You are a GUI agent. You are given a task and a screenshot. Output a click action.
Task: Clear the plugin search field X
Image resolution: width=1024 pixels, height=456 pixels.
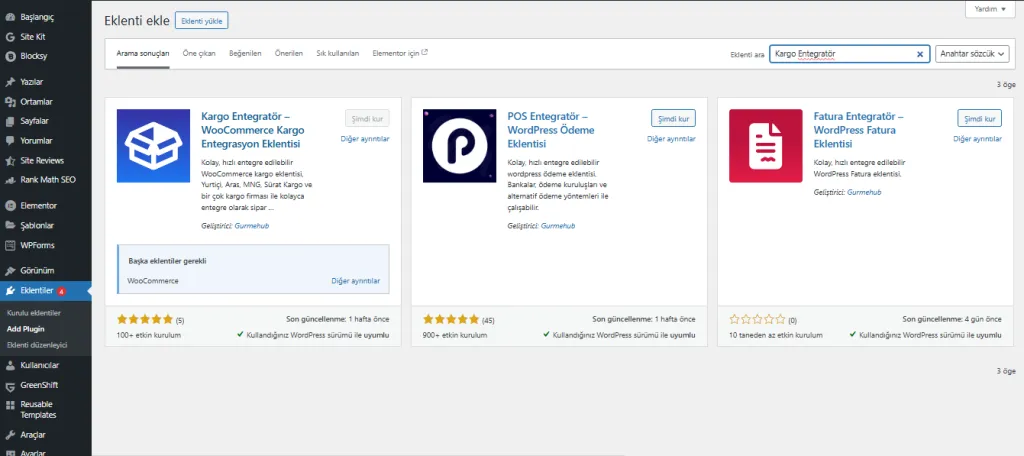pyautogui.click(x=920, y=54)
